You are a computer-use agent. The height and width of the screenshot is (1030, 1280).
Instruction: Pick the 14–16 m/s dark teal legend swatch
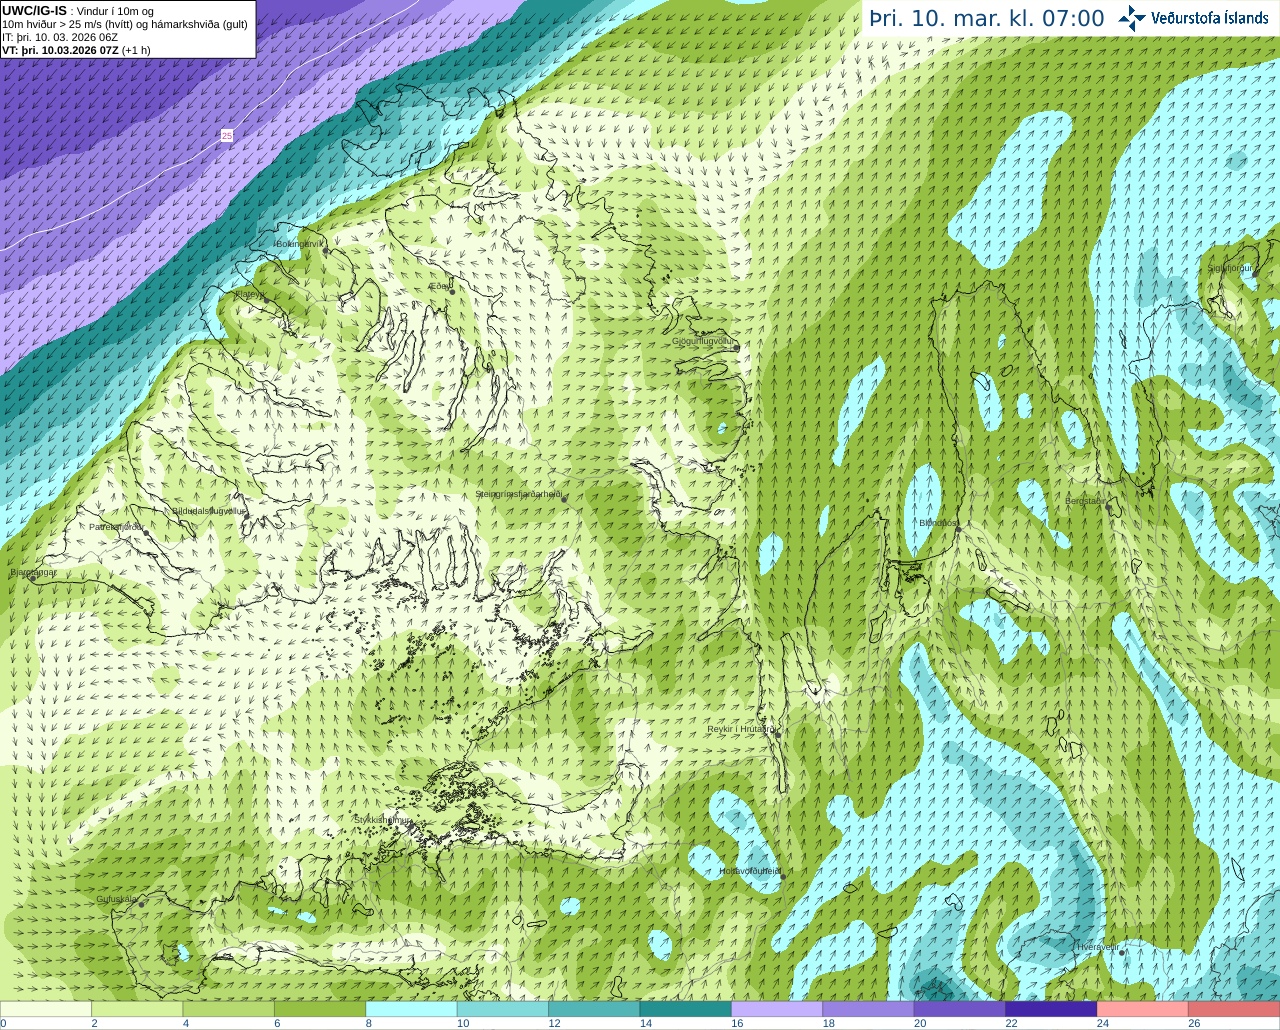pyautogui.click(x=686, y=1009)
